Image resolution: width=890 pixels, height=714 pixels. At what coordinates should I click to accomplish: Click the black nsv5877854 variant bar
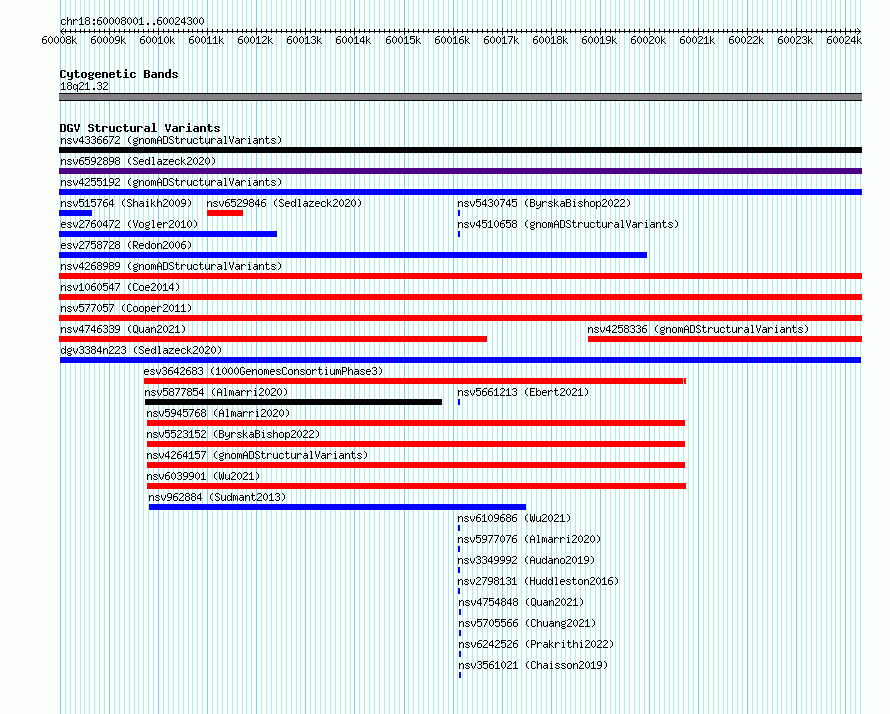tap(293, 402)
